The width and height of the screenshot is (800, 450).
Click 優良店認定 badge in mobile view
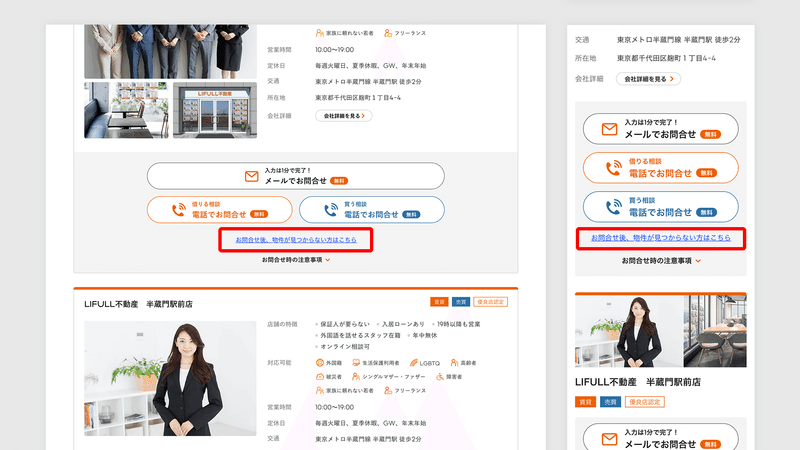point(644,402)
